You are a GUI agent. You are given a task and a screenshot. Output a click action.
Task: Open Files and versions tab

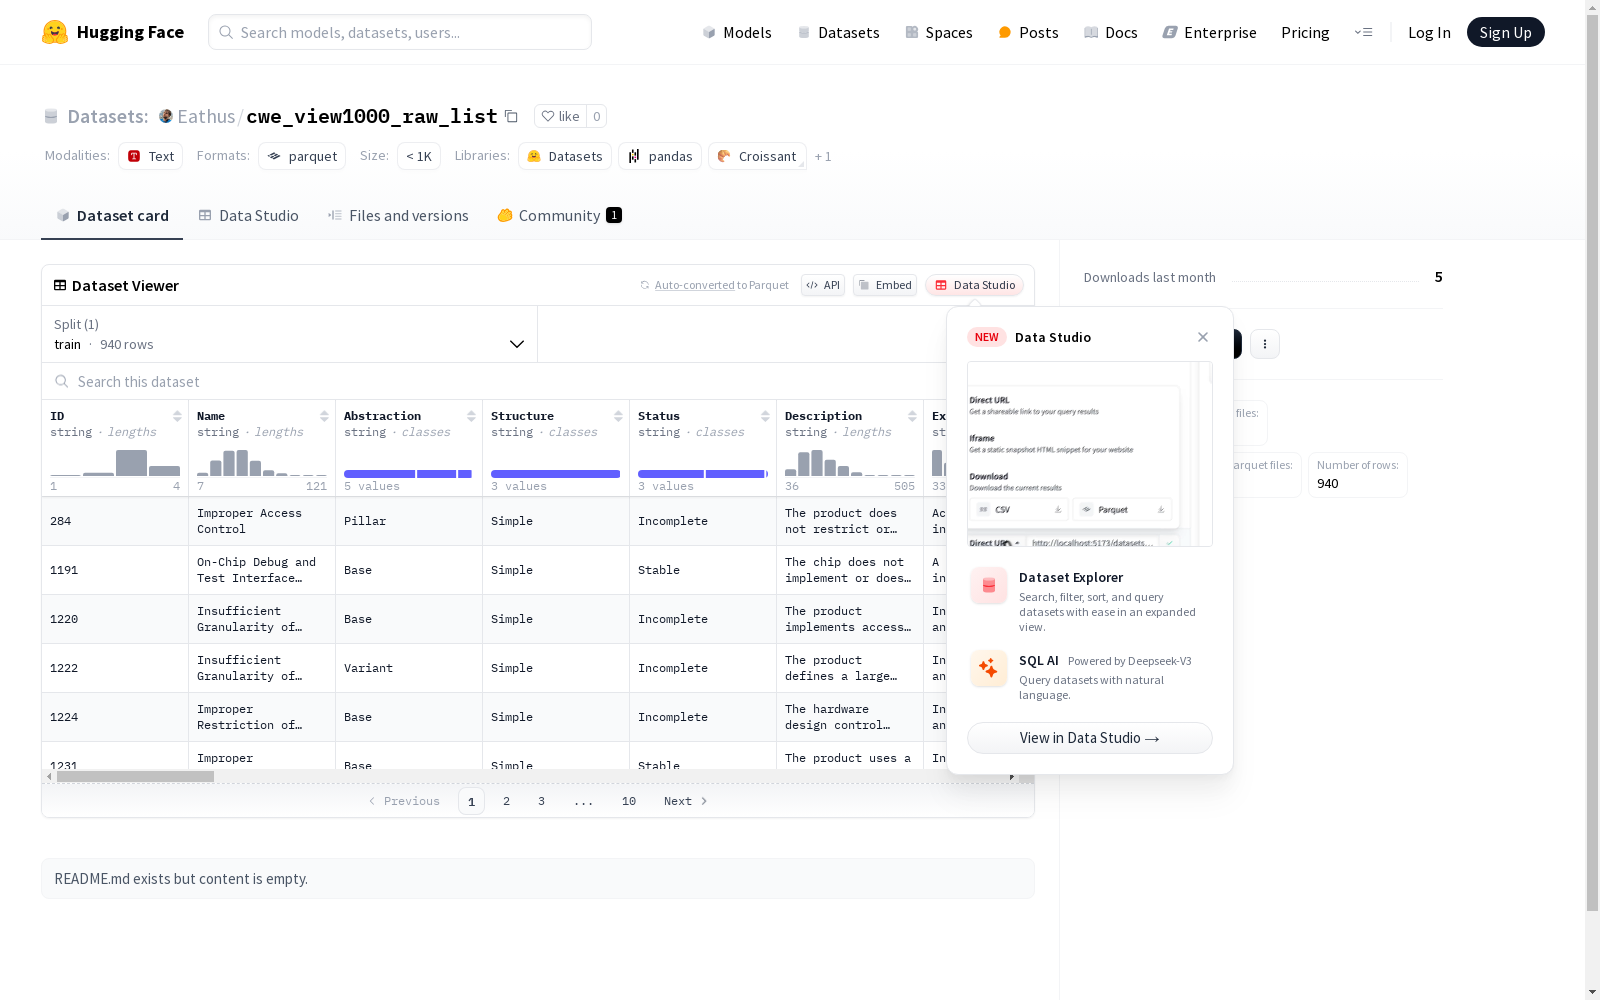[x=398, y=216]
